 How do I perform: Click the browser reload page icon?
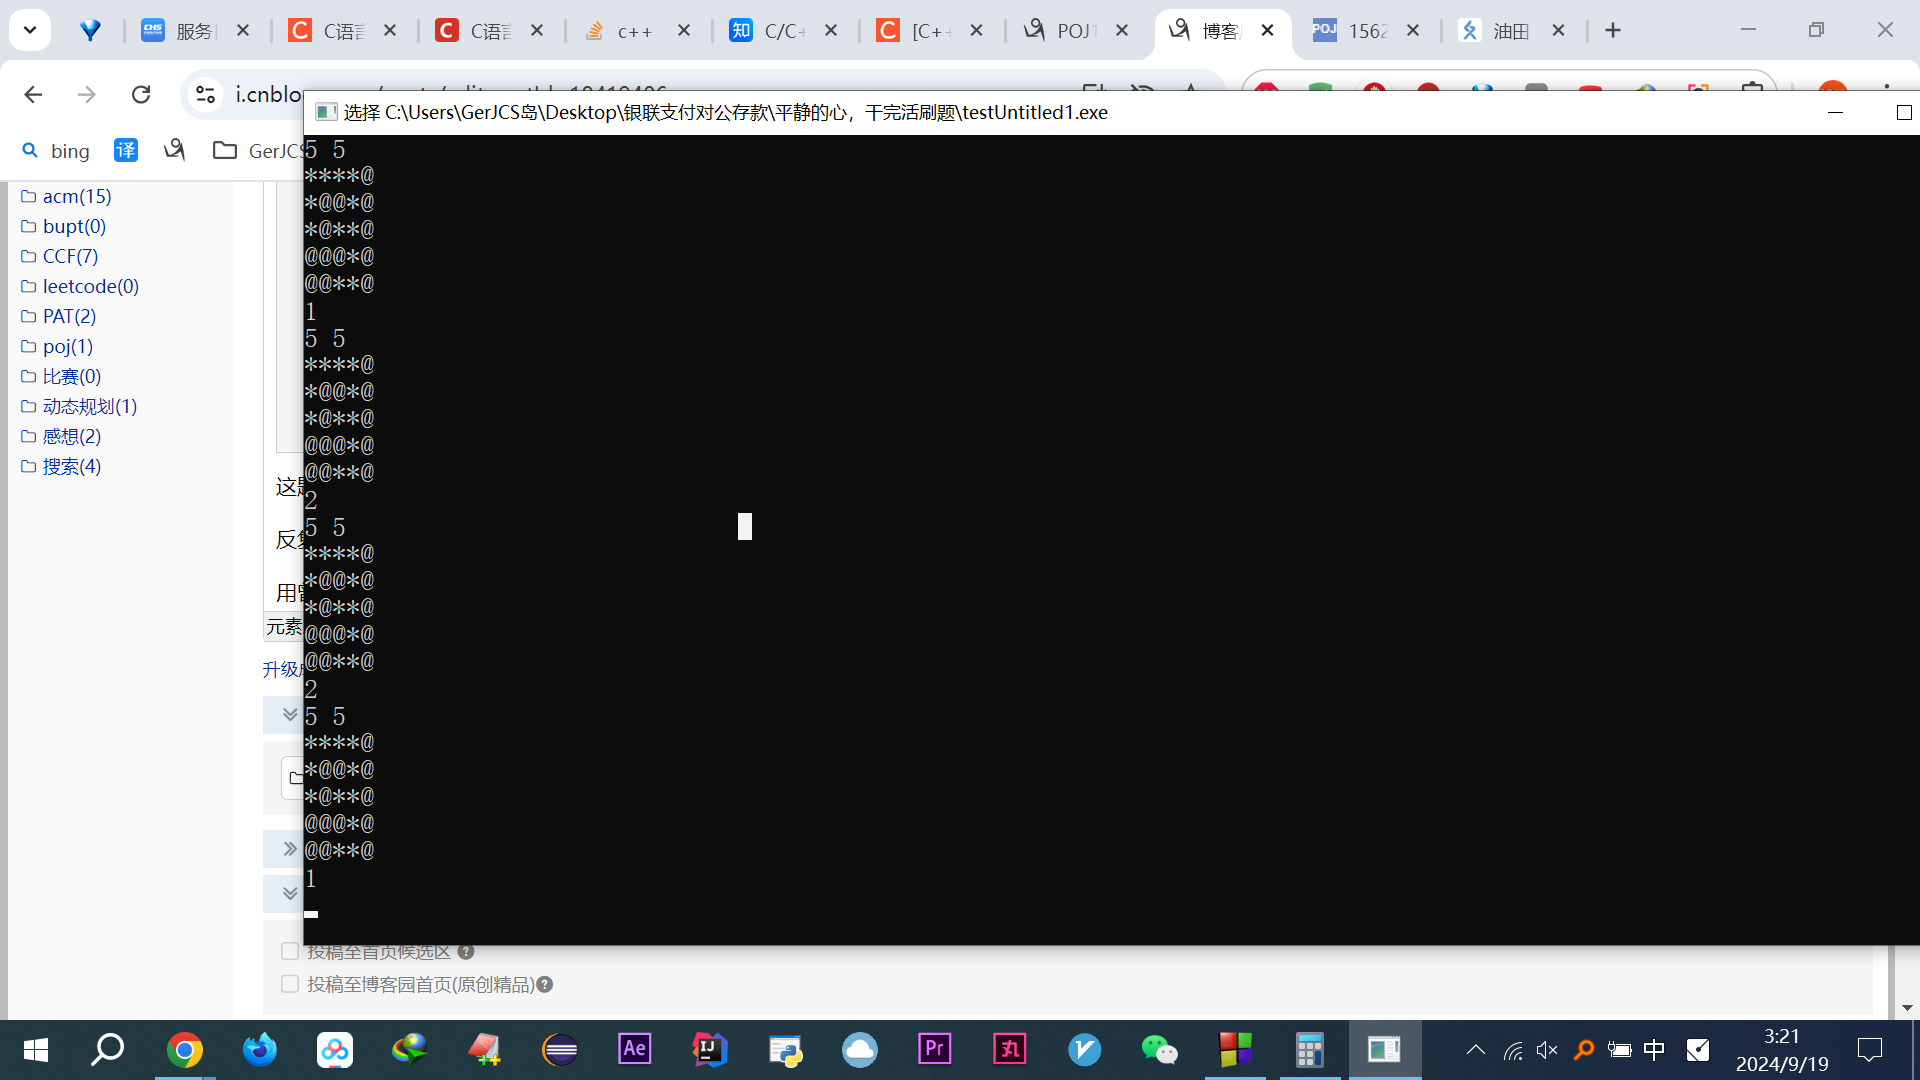(x=141, y=94)
